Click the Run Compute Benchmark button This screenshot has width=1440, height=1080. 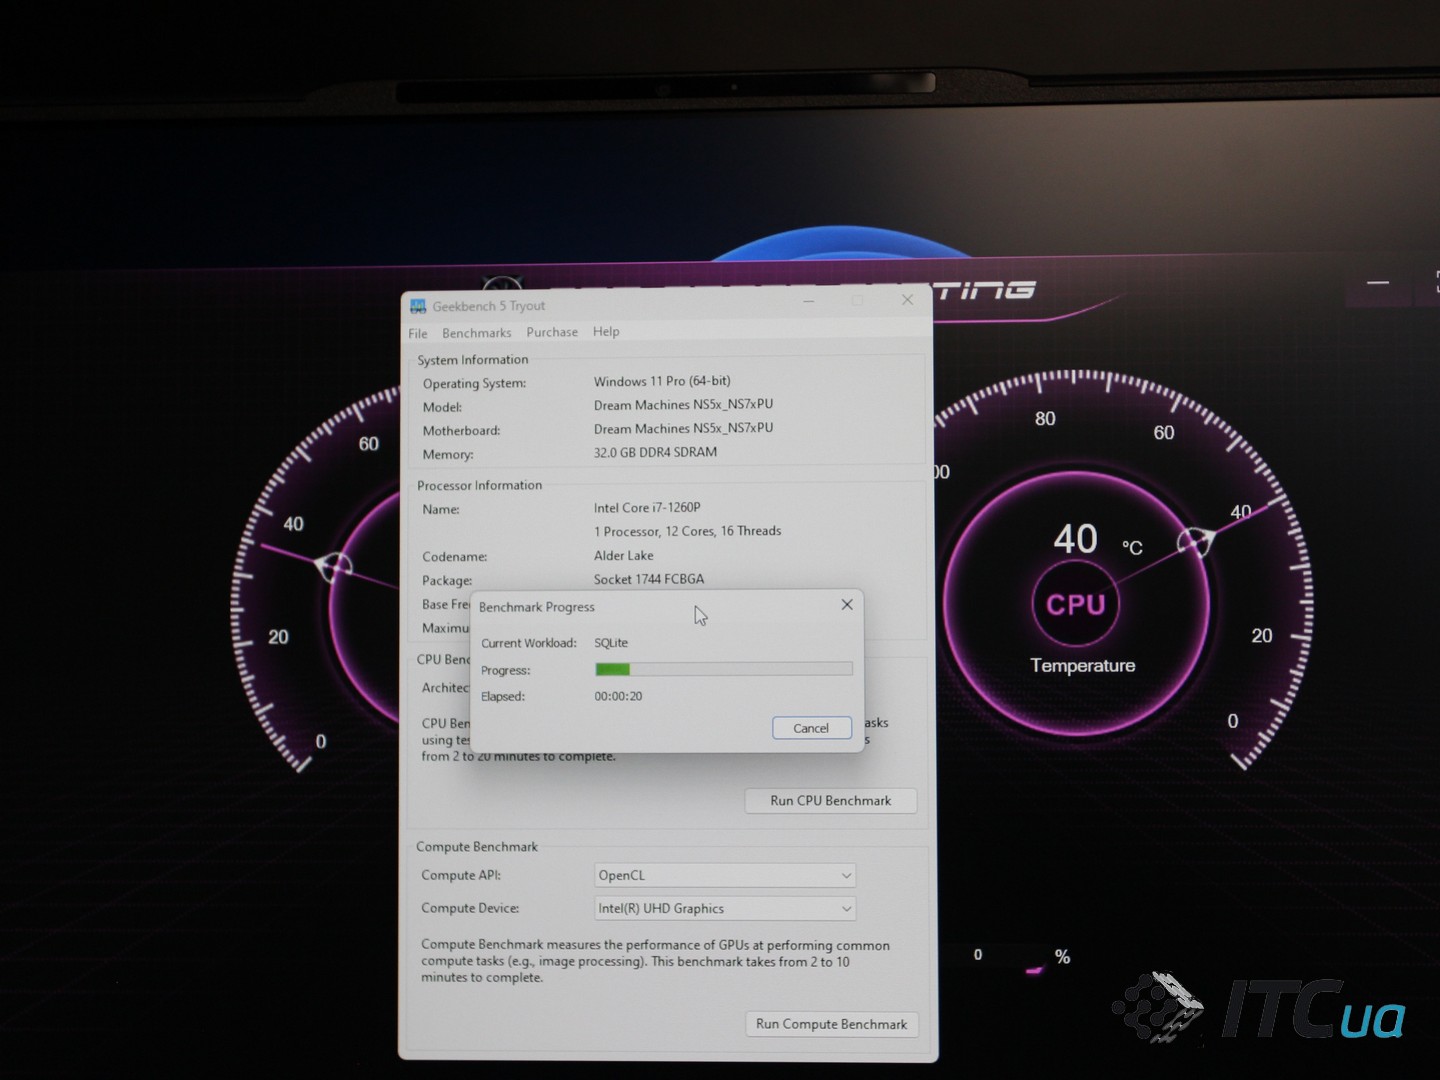(831, 1024)
